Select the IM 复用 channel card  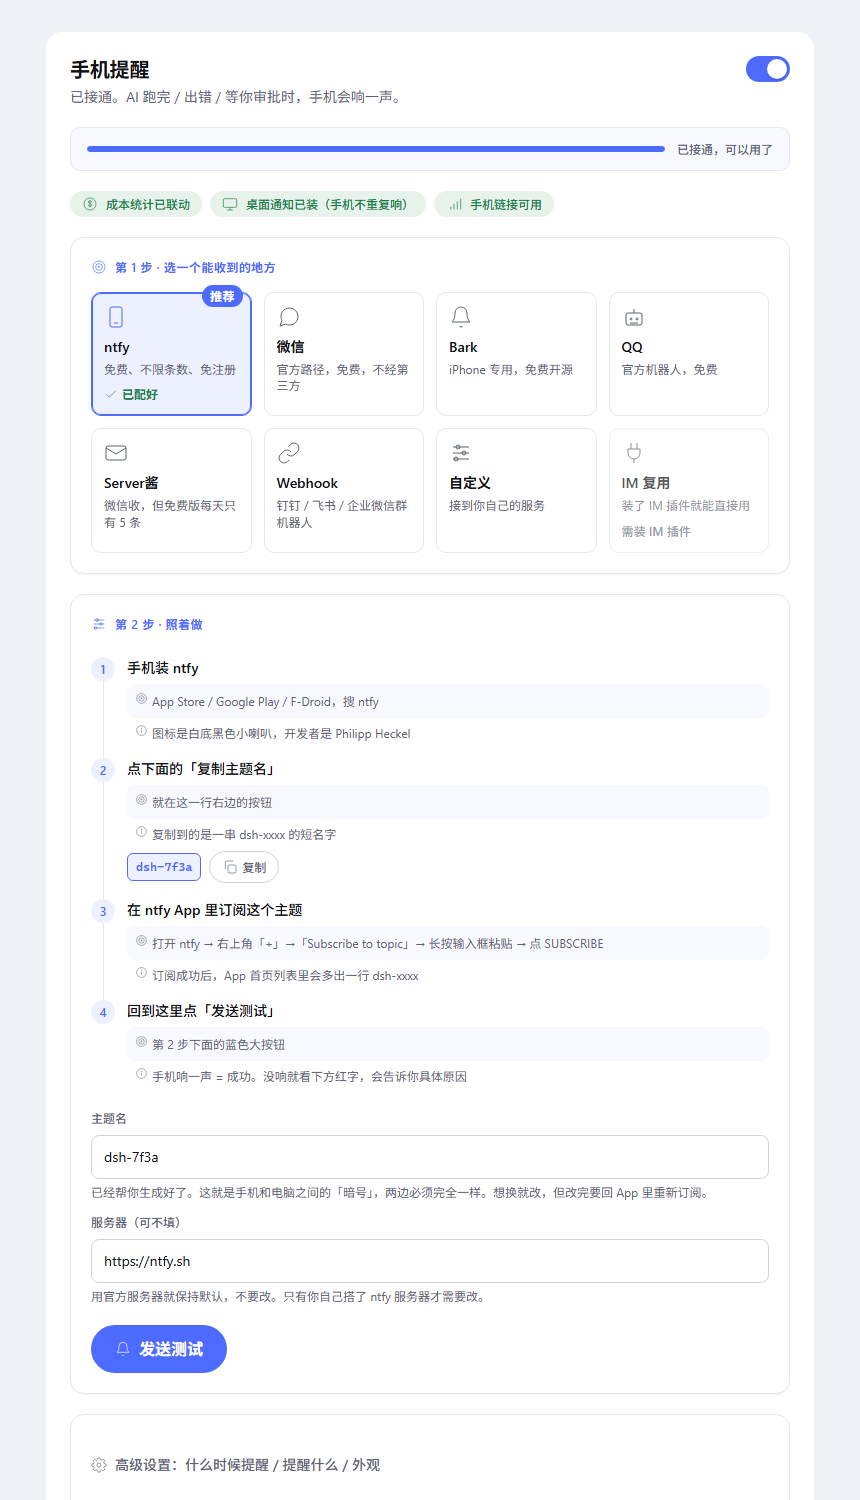(x=689, y=490)
